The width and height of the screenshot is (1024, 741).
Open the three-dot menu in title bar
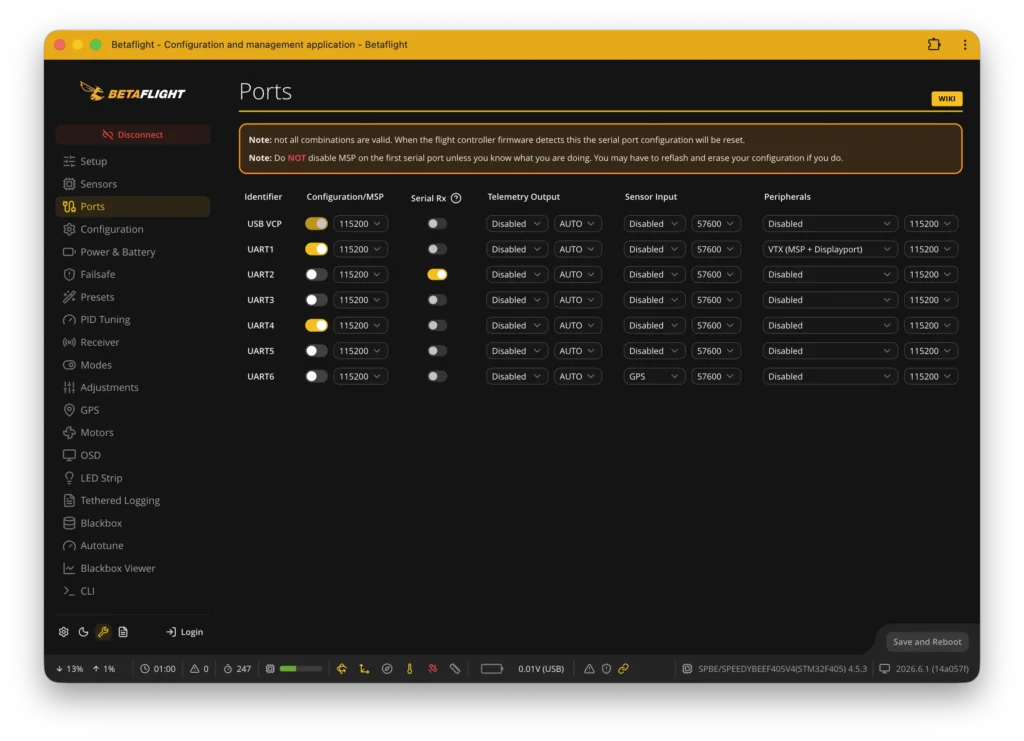(x=965, y=44)
